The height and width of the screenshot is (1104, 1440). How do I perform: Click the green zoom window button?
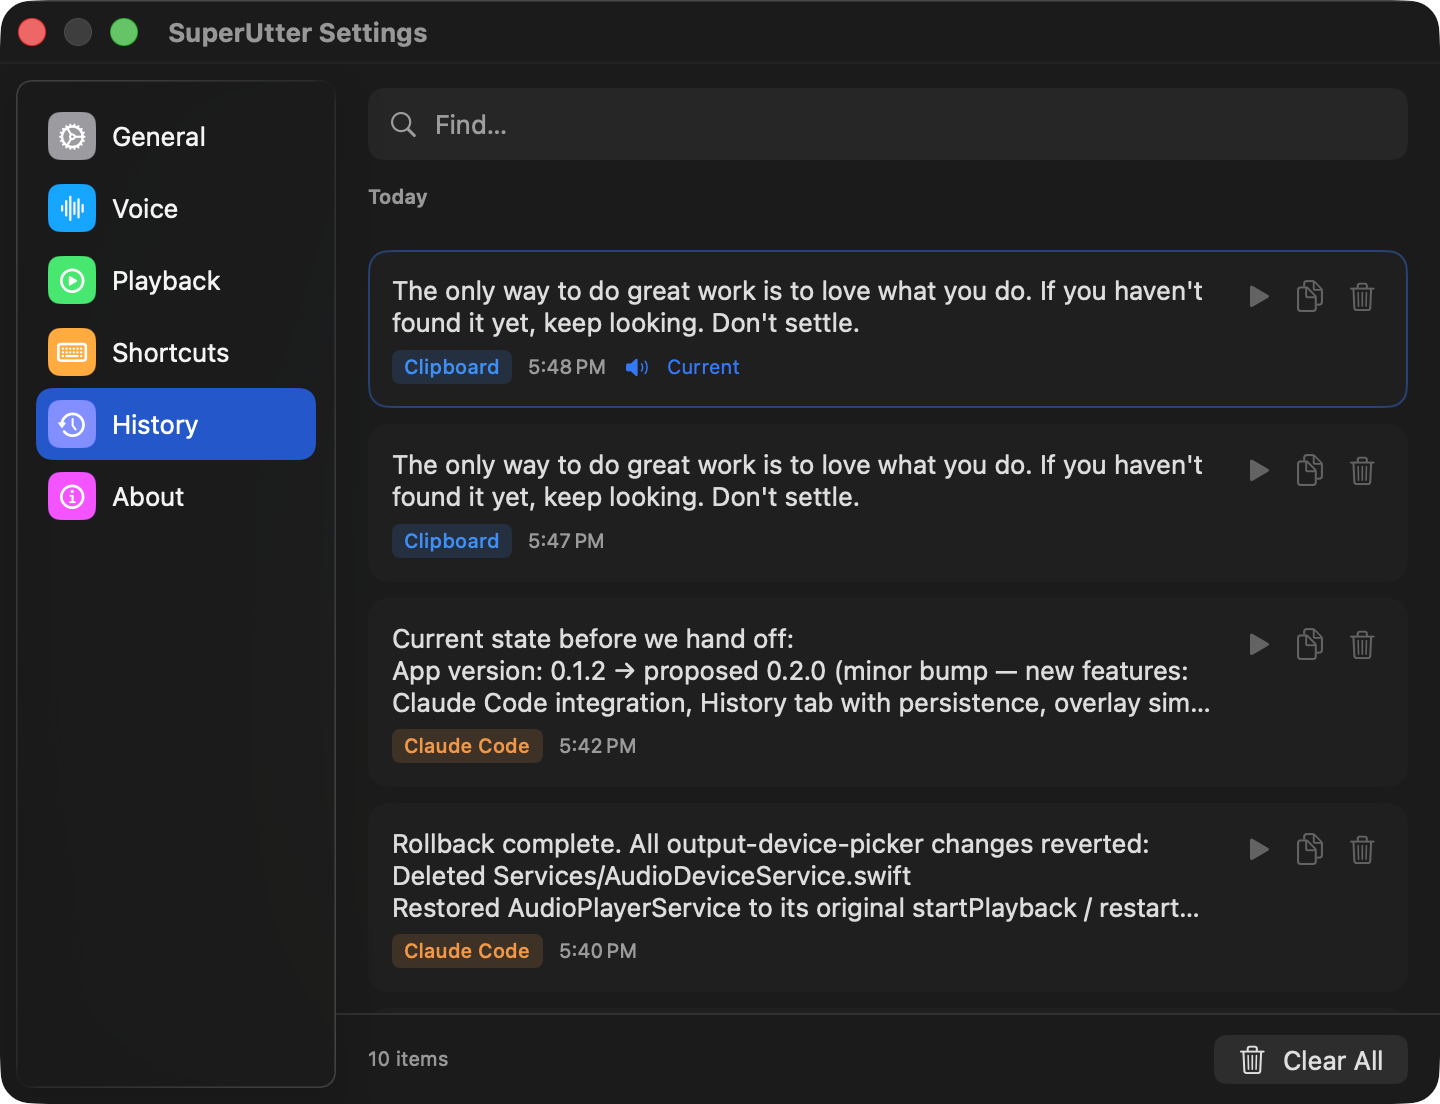(124, 32)
